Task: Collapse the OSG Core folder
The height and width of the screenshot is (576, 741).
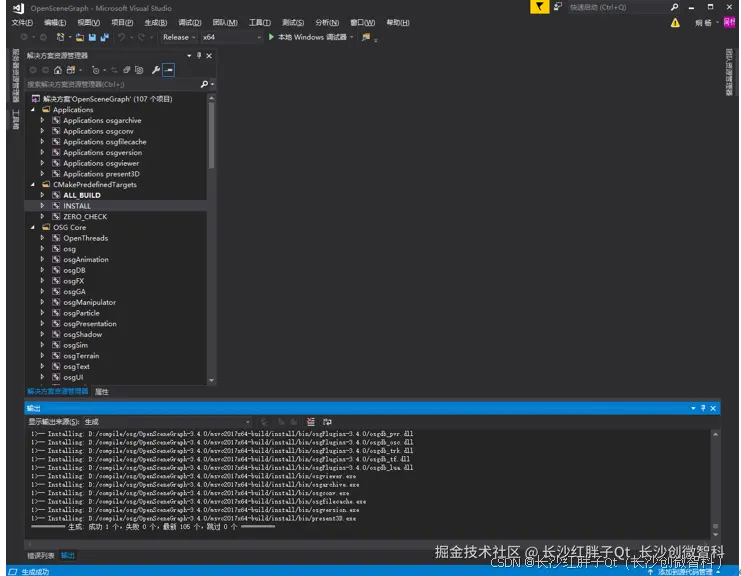Action: point(33,227)
